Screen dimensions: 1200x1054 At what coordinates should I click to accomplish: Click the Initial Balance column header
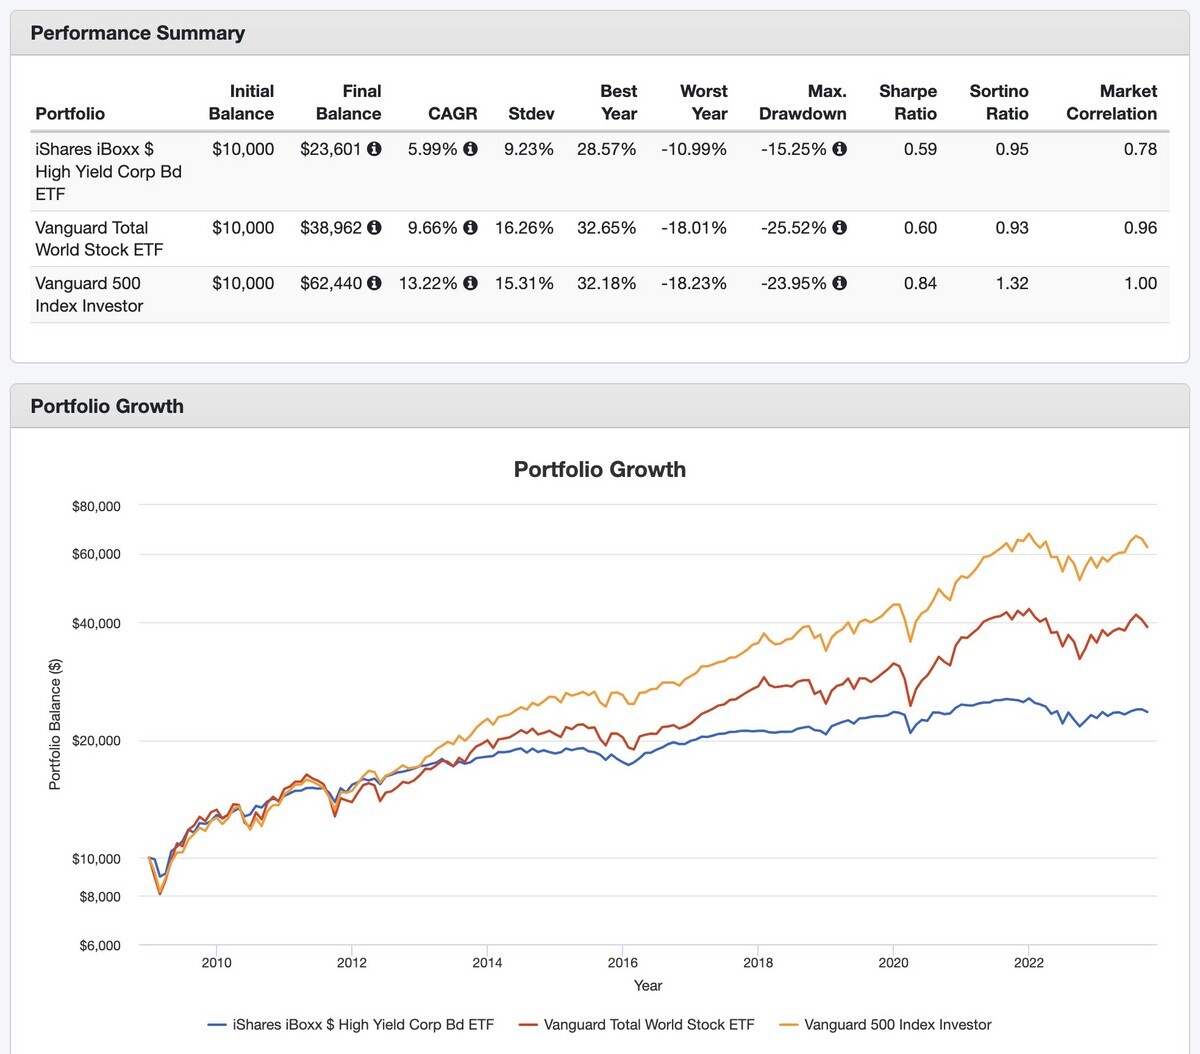pyautogui.click(x=241, y=102)
